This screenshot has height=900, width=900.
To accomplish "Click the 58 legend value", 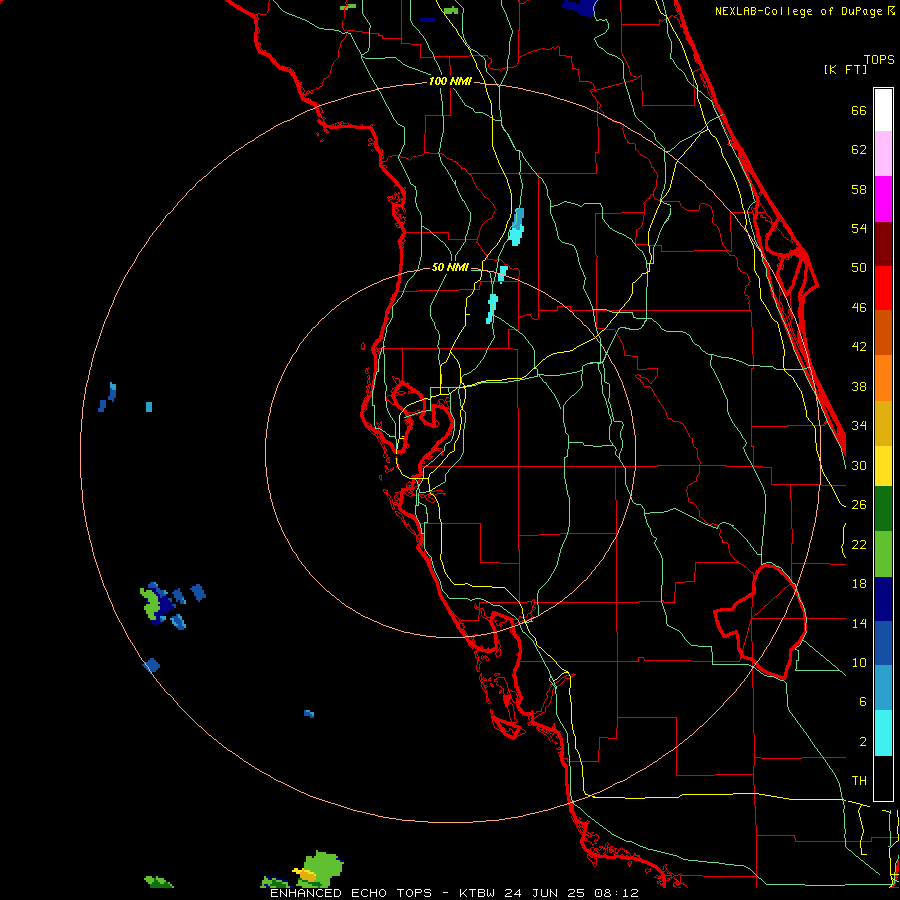I will [x=859, y=189].
